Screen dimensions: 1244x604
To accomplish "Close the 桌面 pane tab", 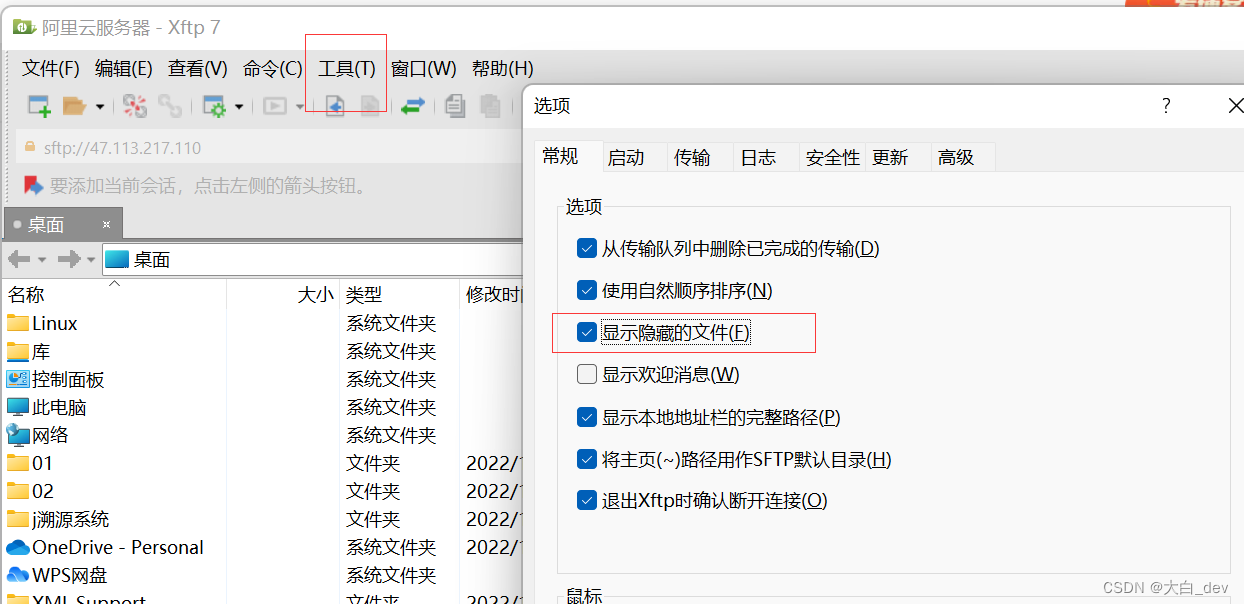I will click(106, 224).
